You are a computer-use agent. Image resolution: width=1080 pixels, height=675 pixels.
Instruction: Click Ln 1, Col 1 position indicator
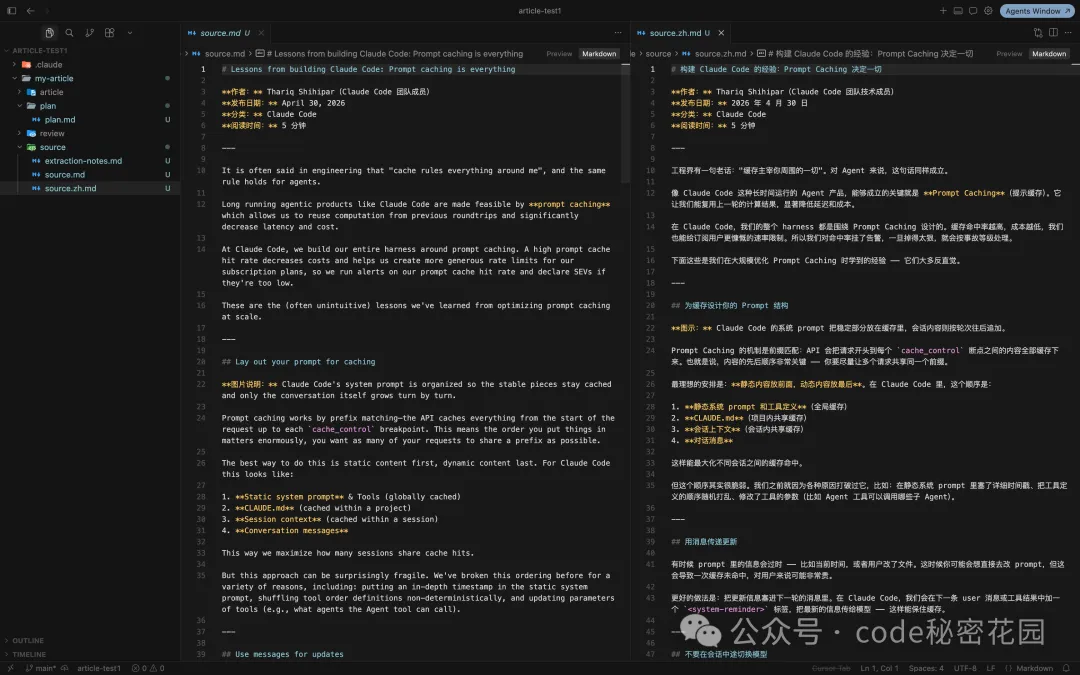[879, 668]
